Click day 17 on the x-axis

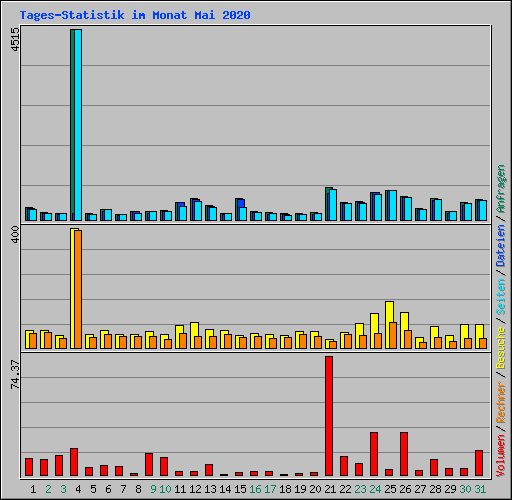[270, 489]
